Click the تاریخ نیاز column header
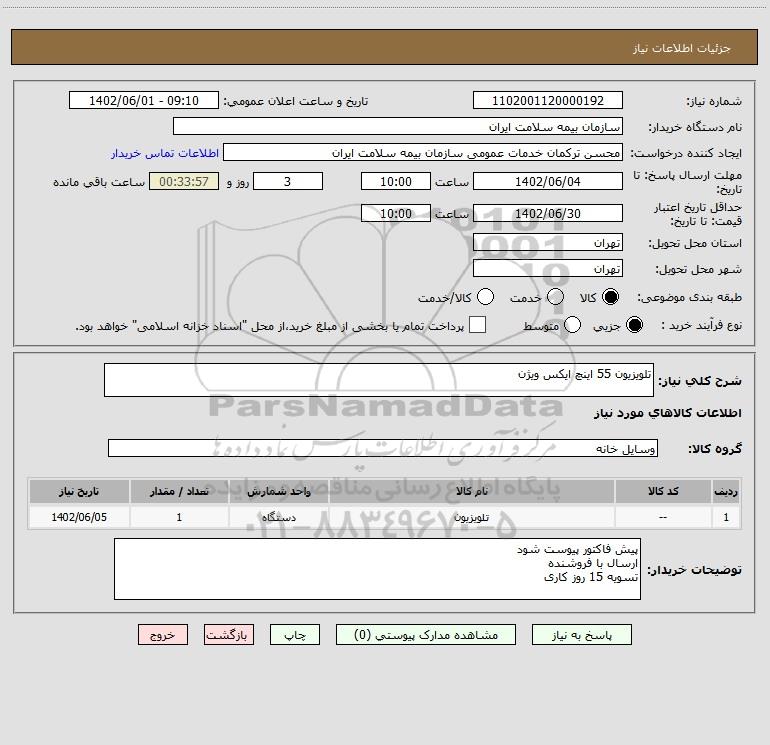 [x=79, y=491]
